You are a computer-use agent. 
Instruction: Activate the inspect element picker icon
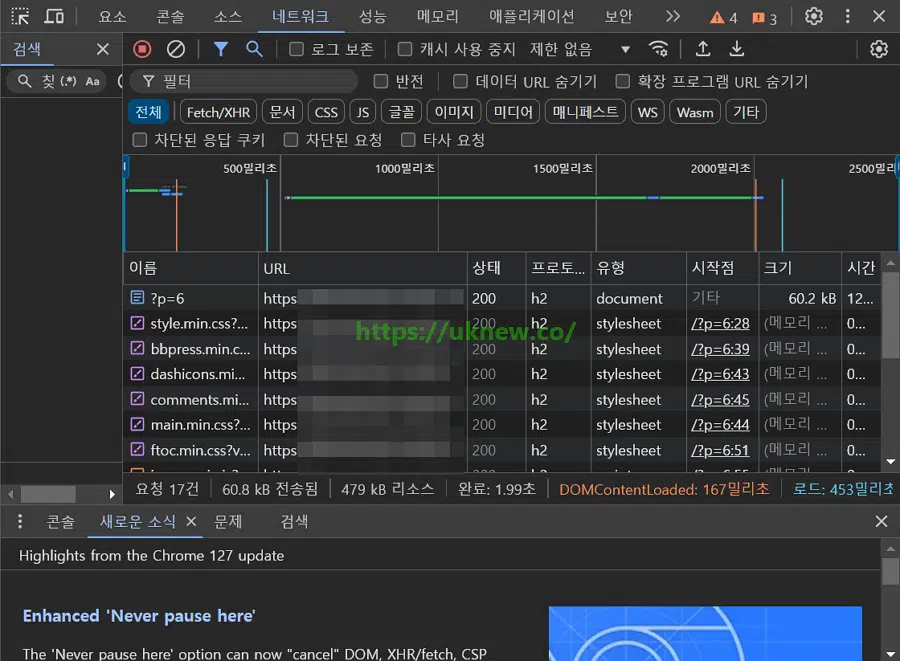point(20,16)
